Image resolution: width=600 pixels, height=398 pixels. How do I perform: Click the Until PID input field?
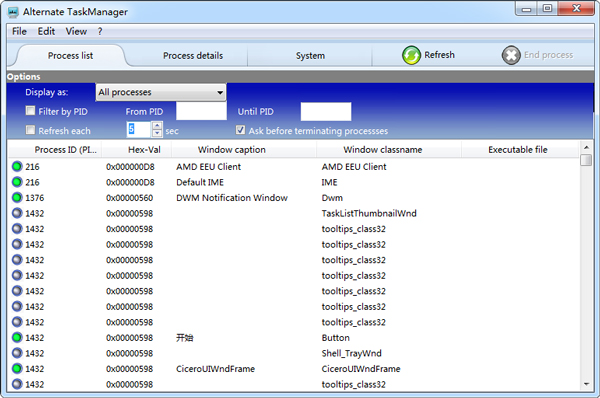point(326,111)
